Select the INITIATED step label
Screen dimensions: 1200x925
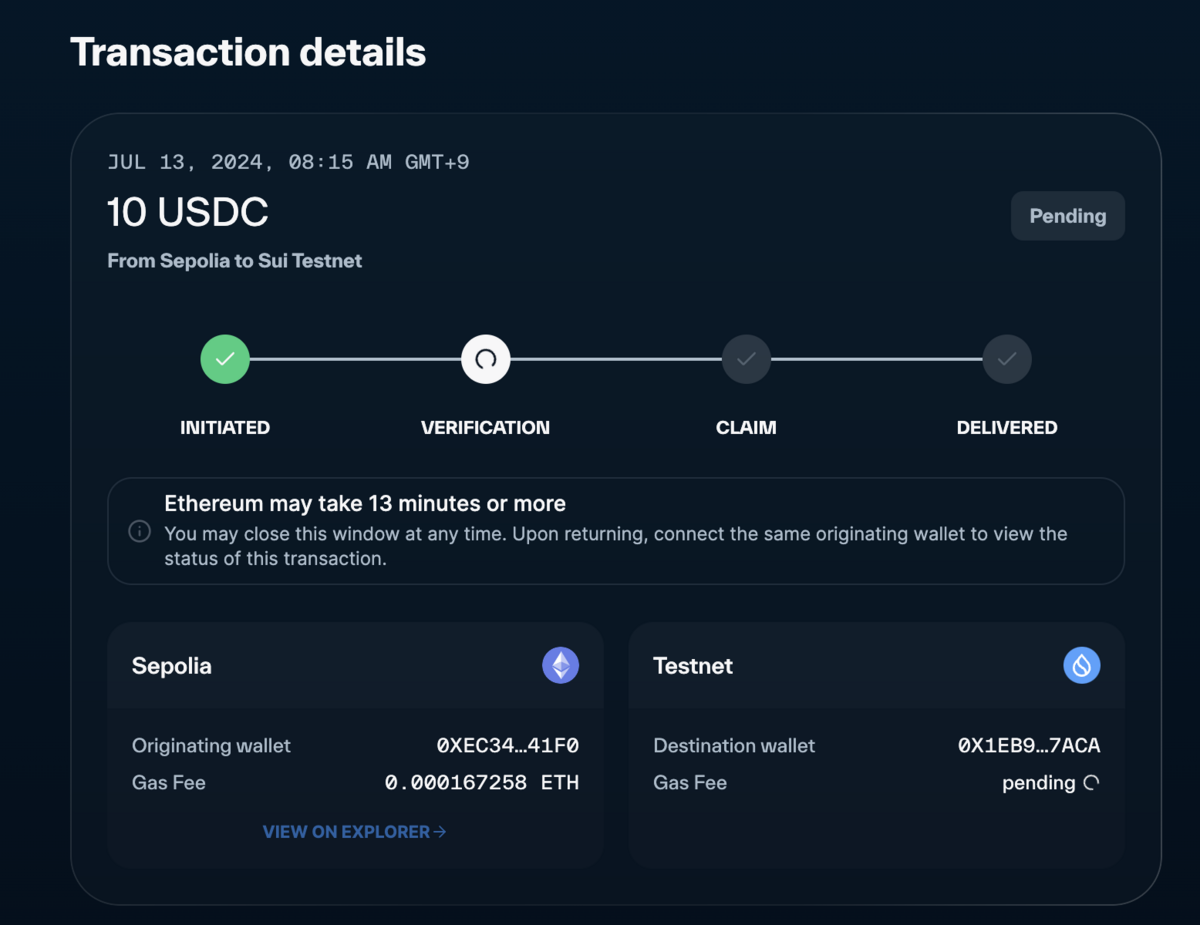tap(225, 427)
